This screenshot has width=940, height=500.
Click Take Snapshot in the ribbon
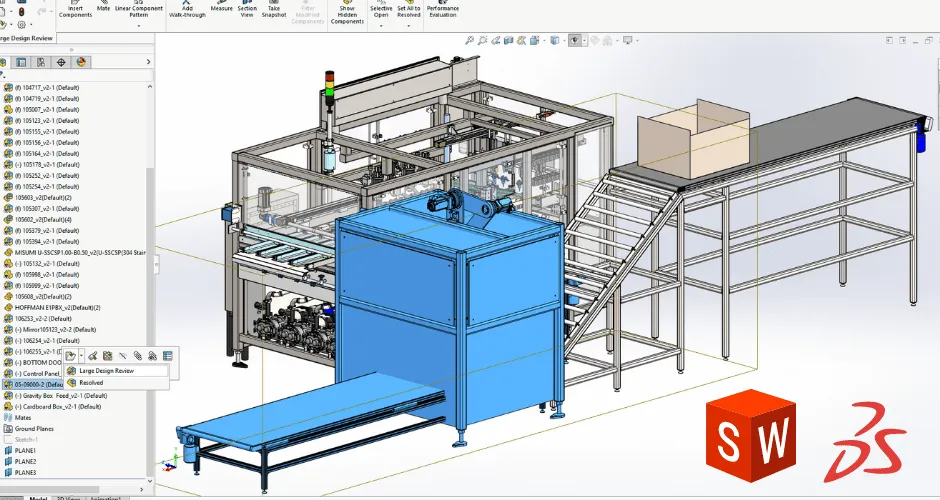pyautogui.click(x=274, y=11)
